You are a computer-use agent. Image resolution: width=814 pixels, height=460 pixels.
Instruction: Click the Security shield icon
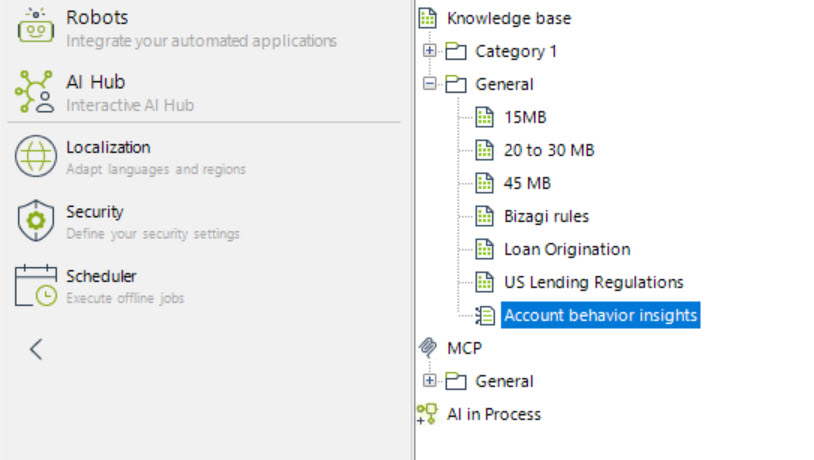(36, 221)
